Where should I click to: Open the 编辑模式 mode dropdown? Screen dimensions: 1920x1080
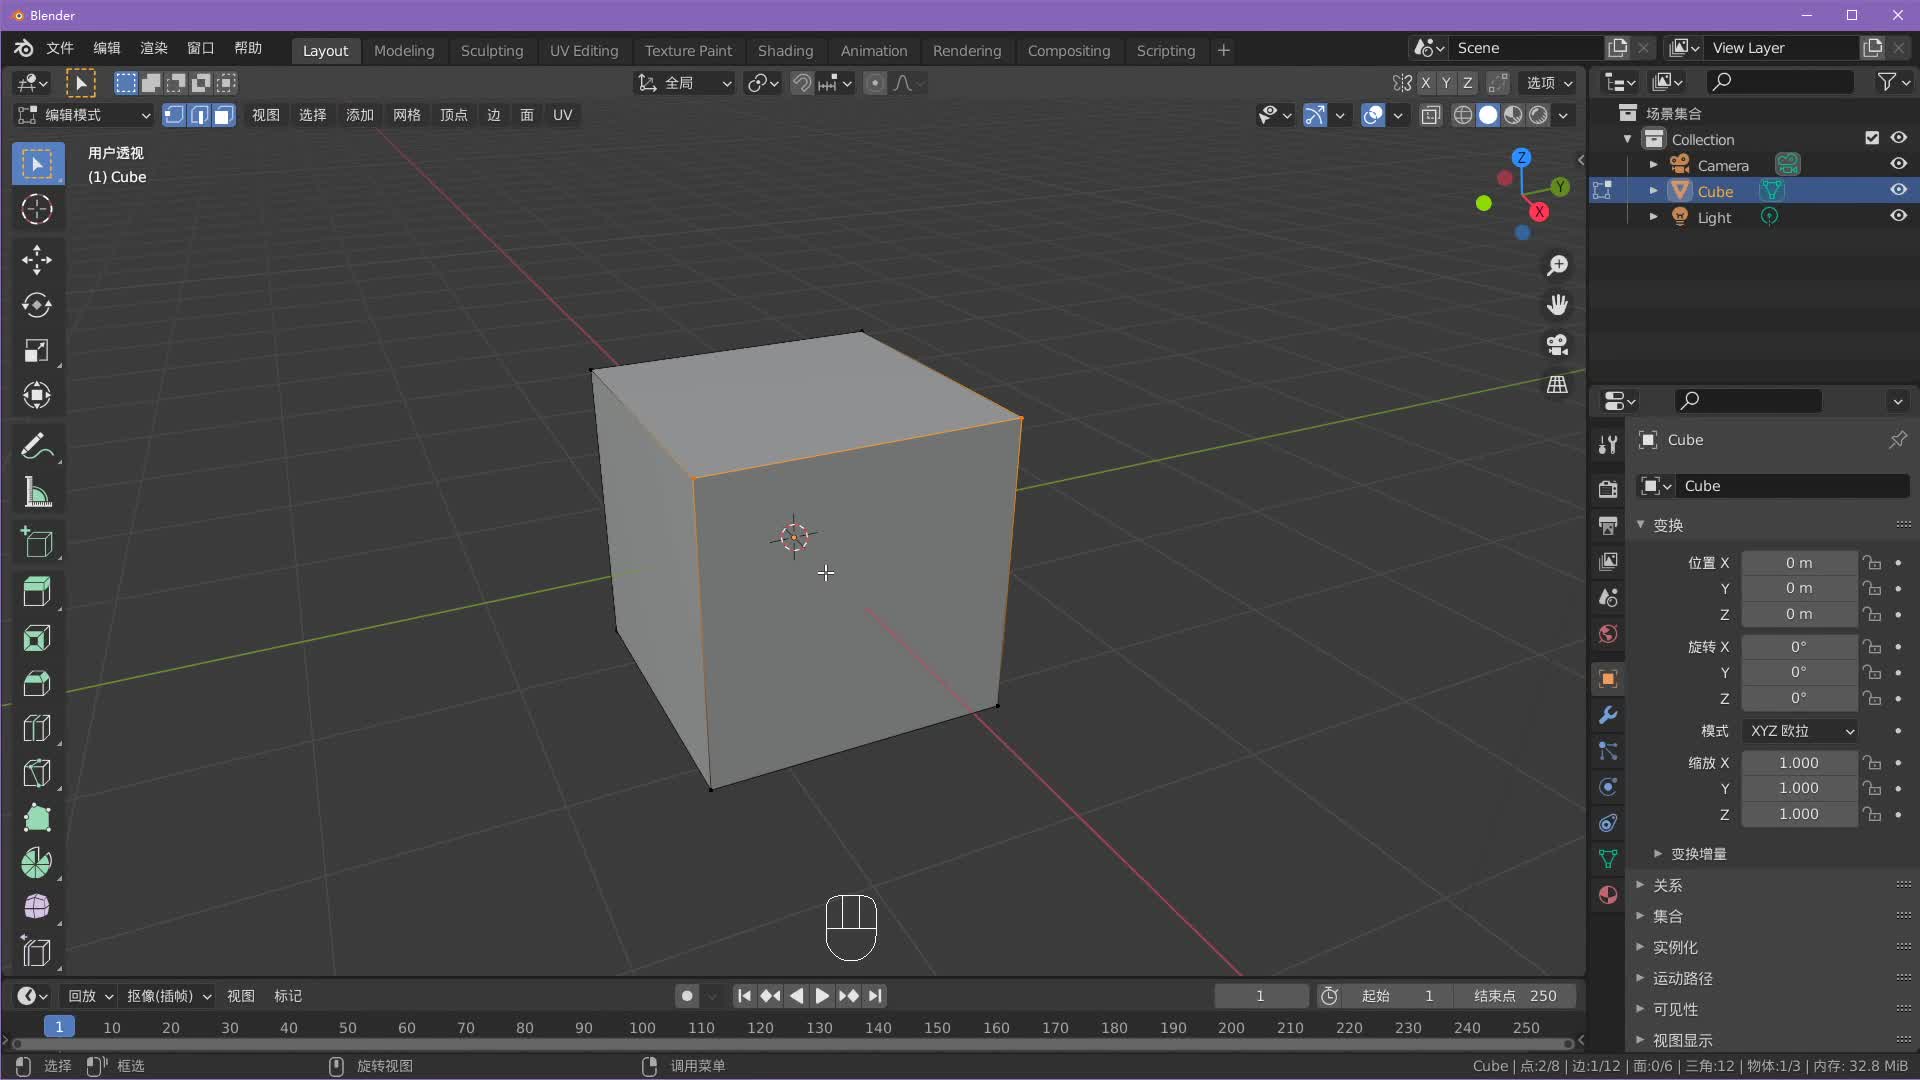click(85, 115)
